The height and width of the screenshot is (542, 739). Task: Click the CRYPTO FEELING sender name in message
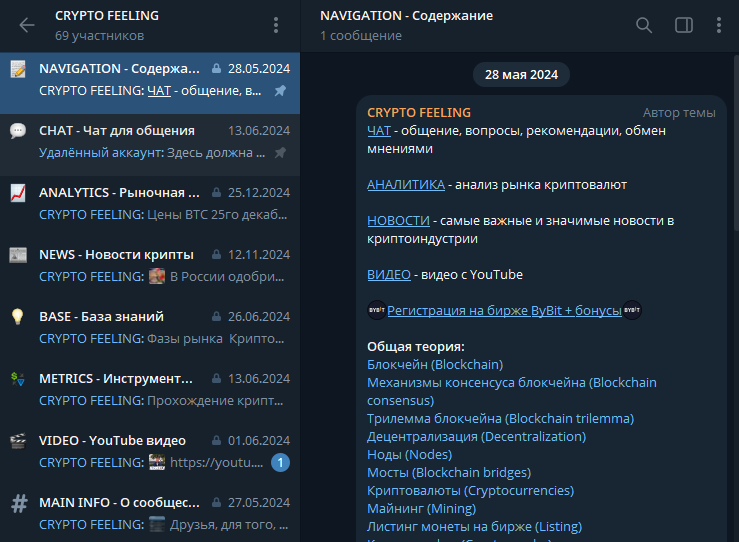419,113
